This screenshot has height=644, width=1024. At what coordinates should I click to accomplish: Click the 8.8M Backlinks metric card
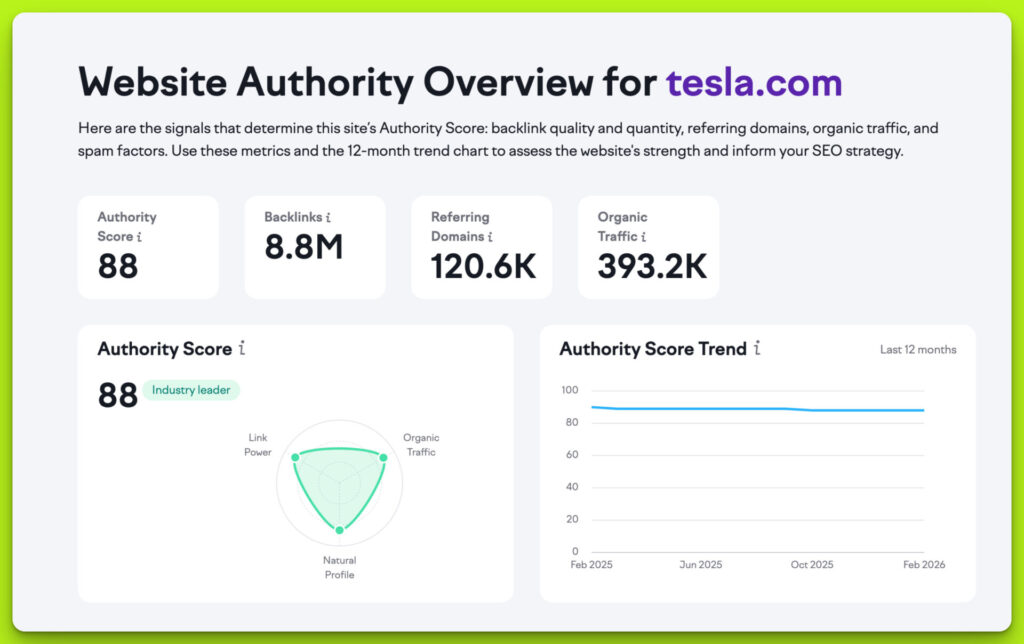[315, 247]
